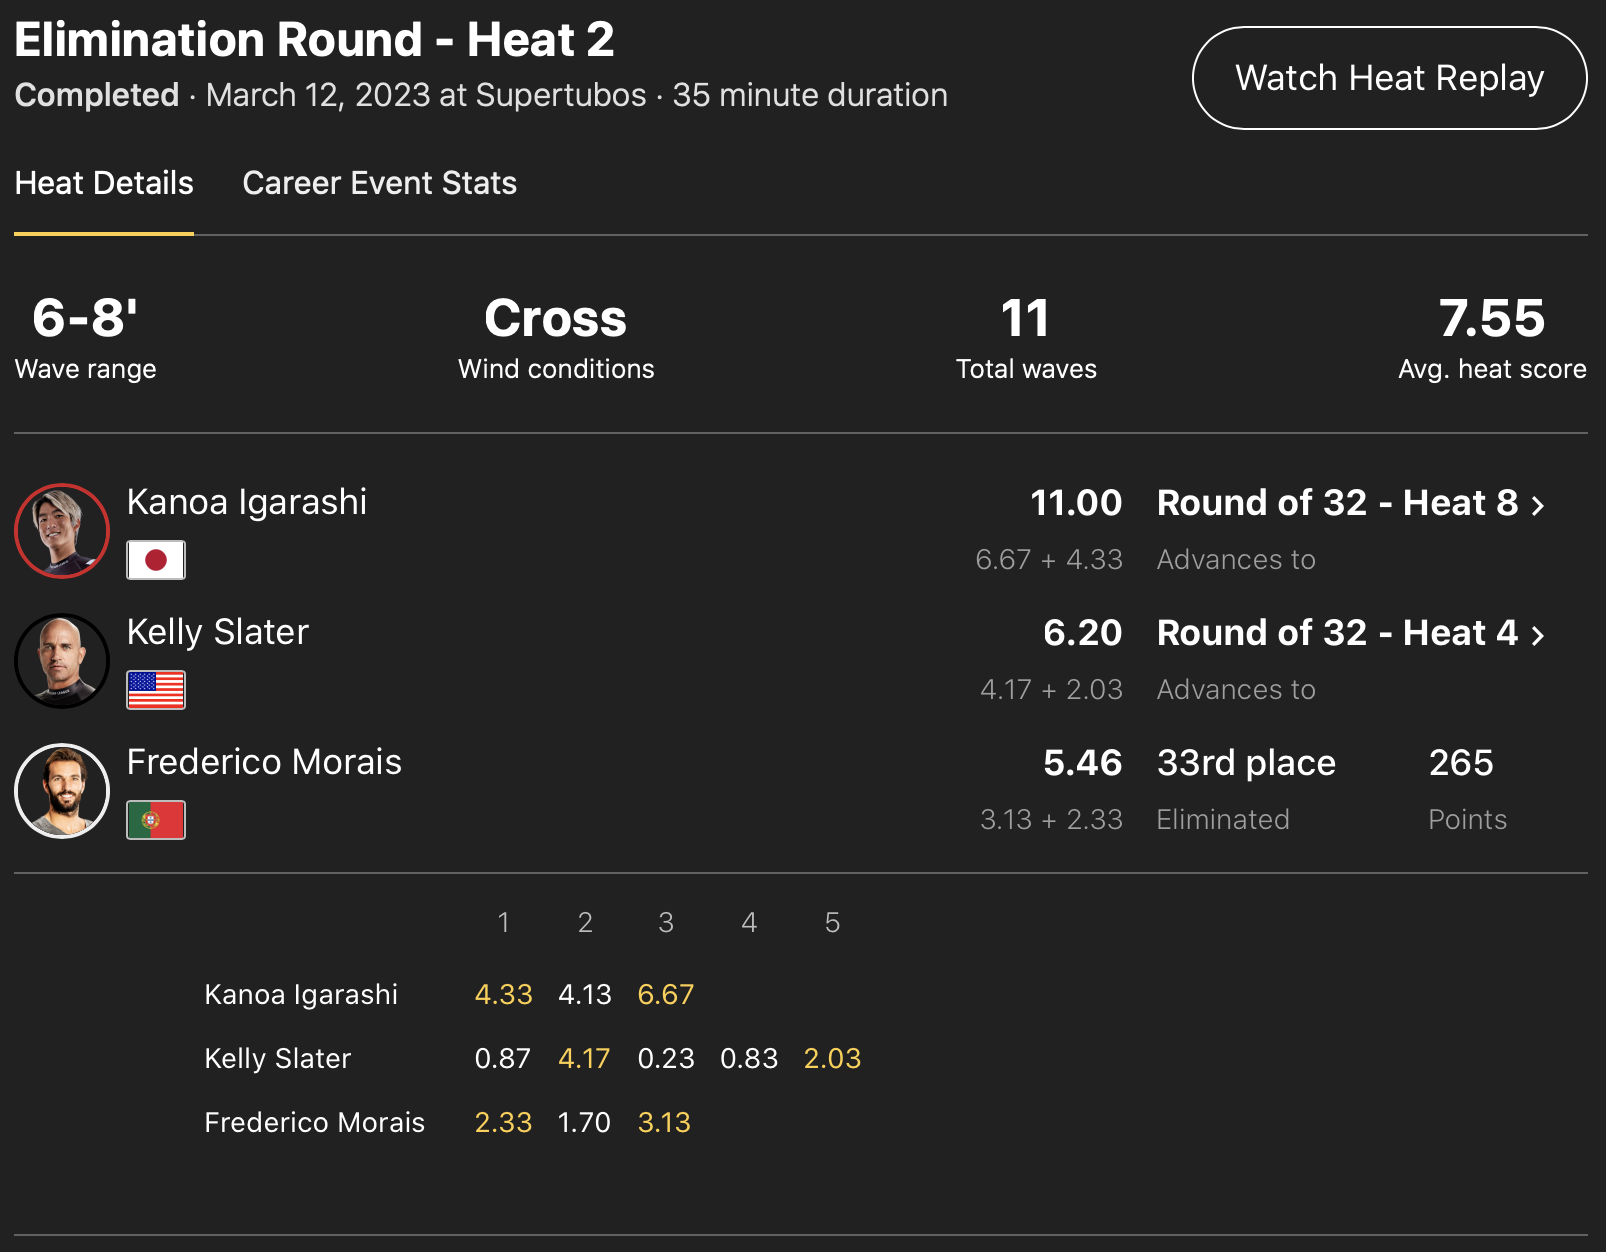Open Frederico Morais's name link in results
The width and height of the screenshot is (1606, 1252).
[x=264, y=762]
